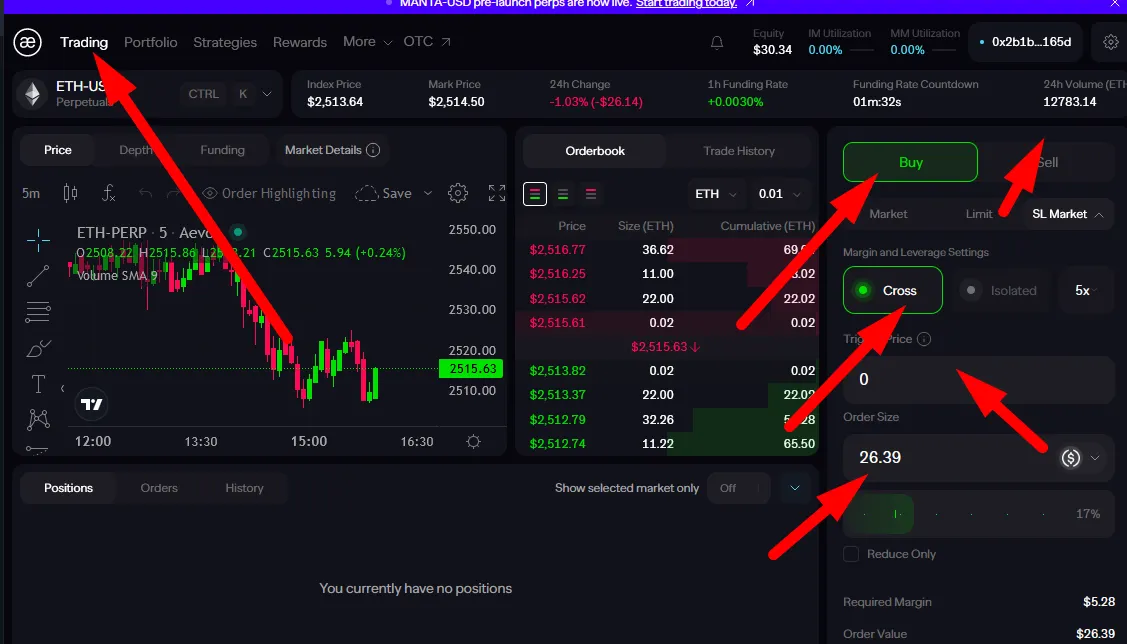Adjust the order size percentage slider
The image size is (1127, 644).
(978, 514)
